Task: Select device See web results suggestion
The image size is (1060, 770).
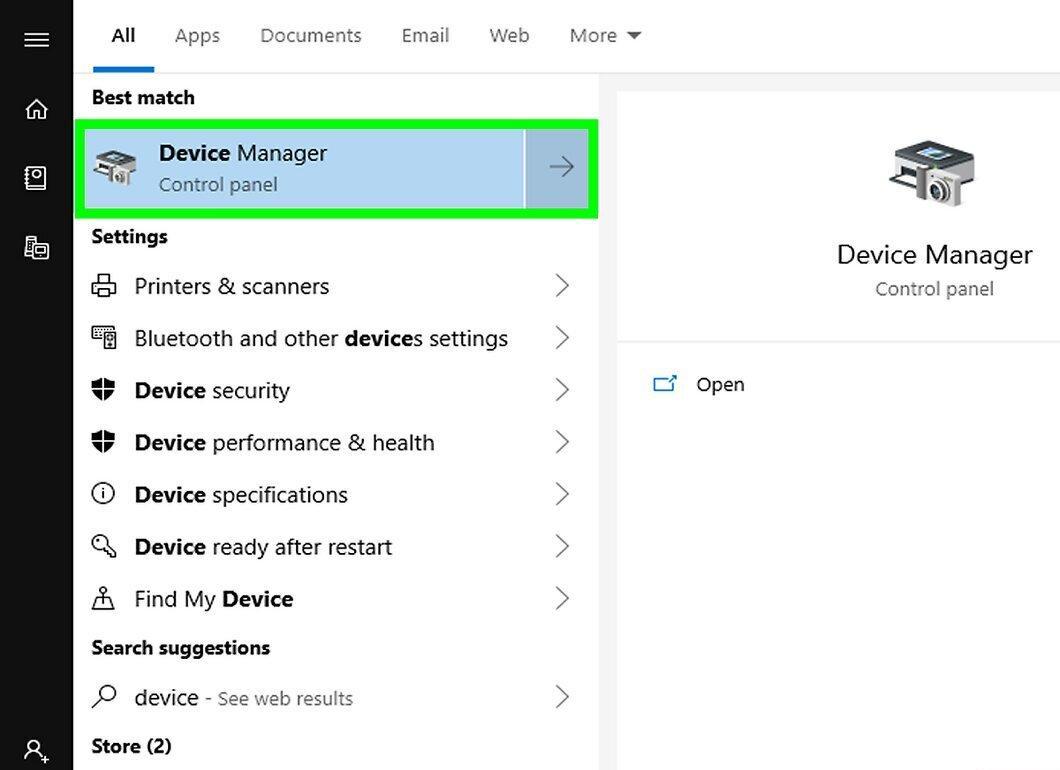Action: point(336,696)
